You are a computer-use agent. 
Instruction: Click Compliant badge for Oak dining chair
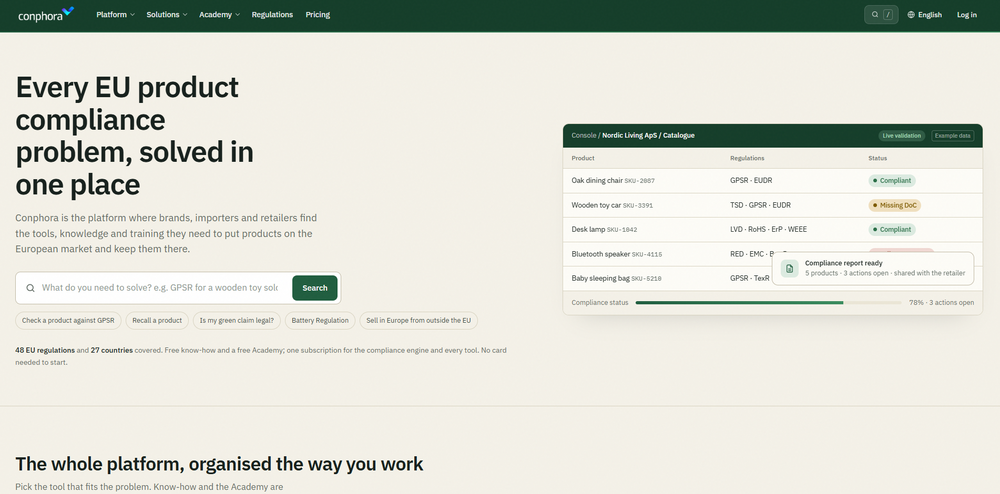pos(892,181)
